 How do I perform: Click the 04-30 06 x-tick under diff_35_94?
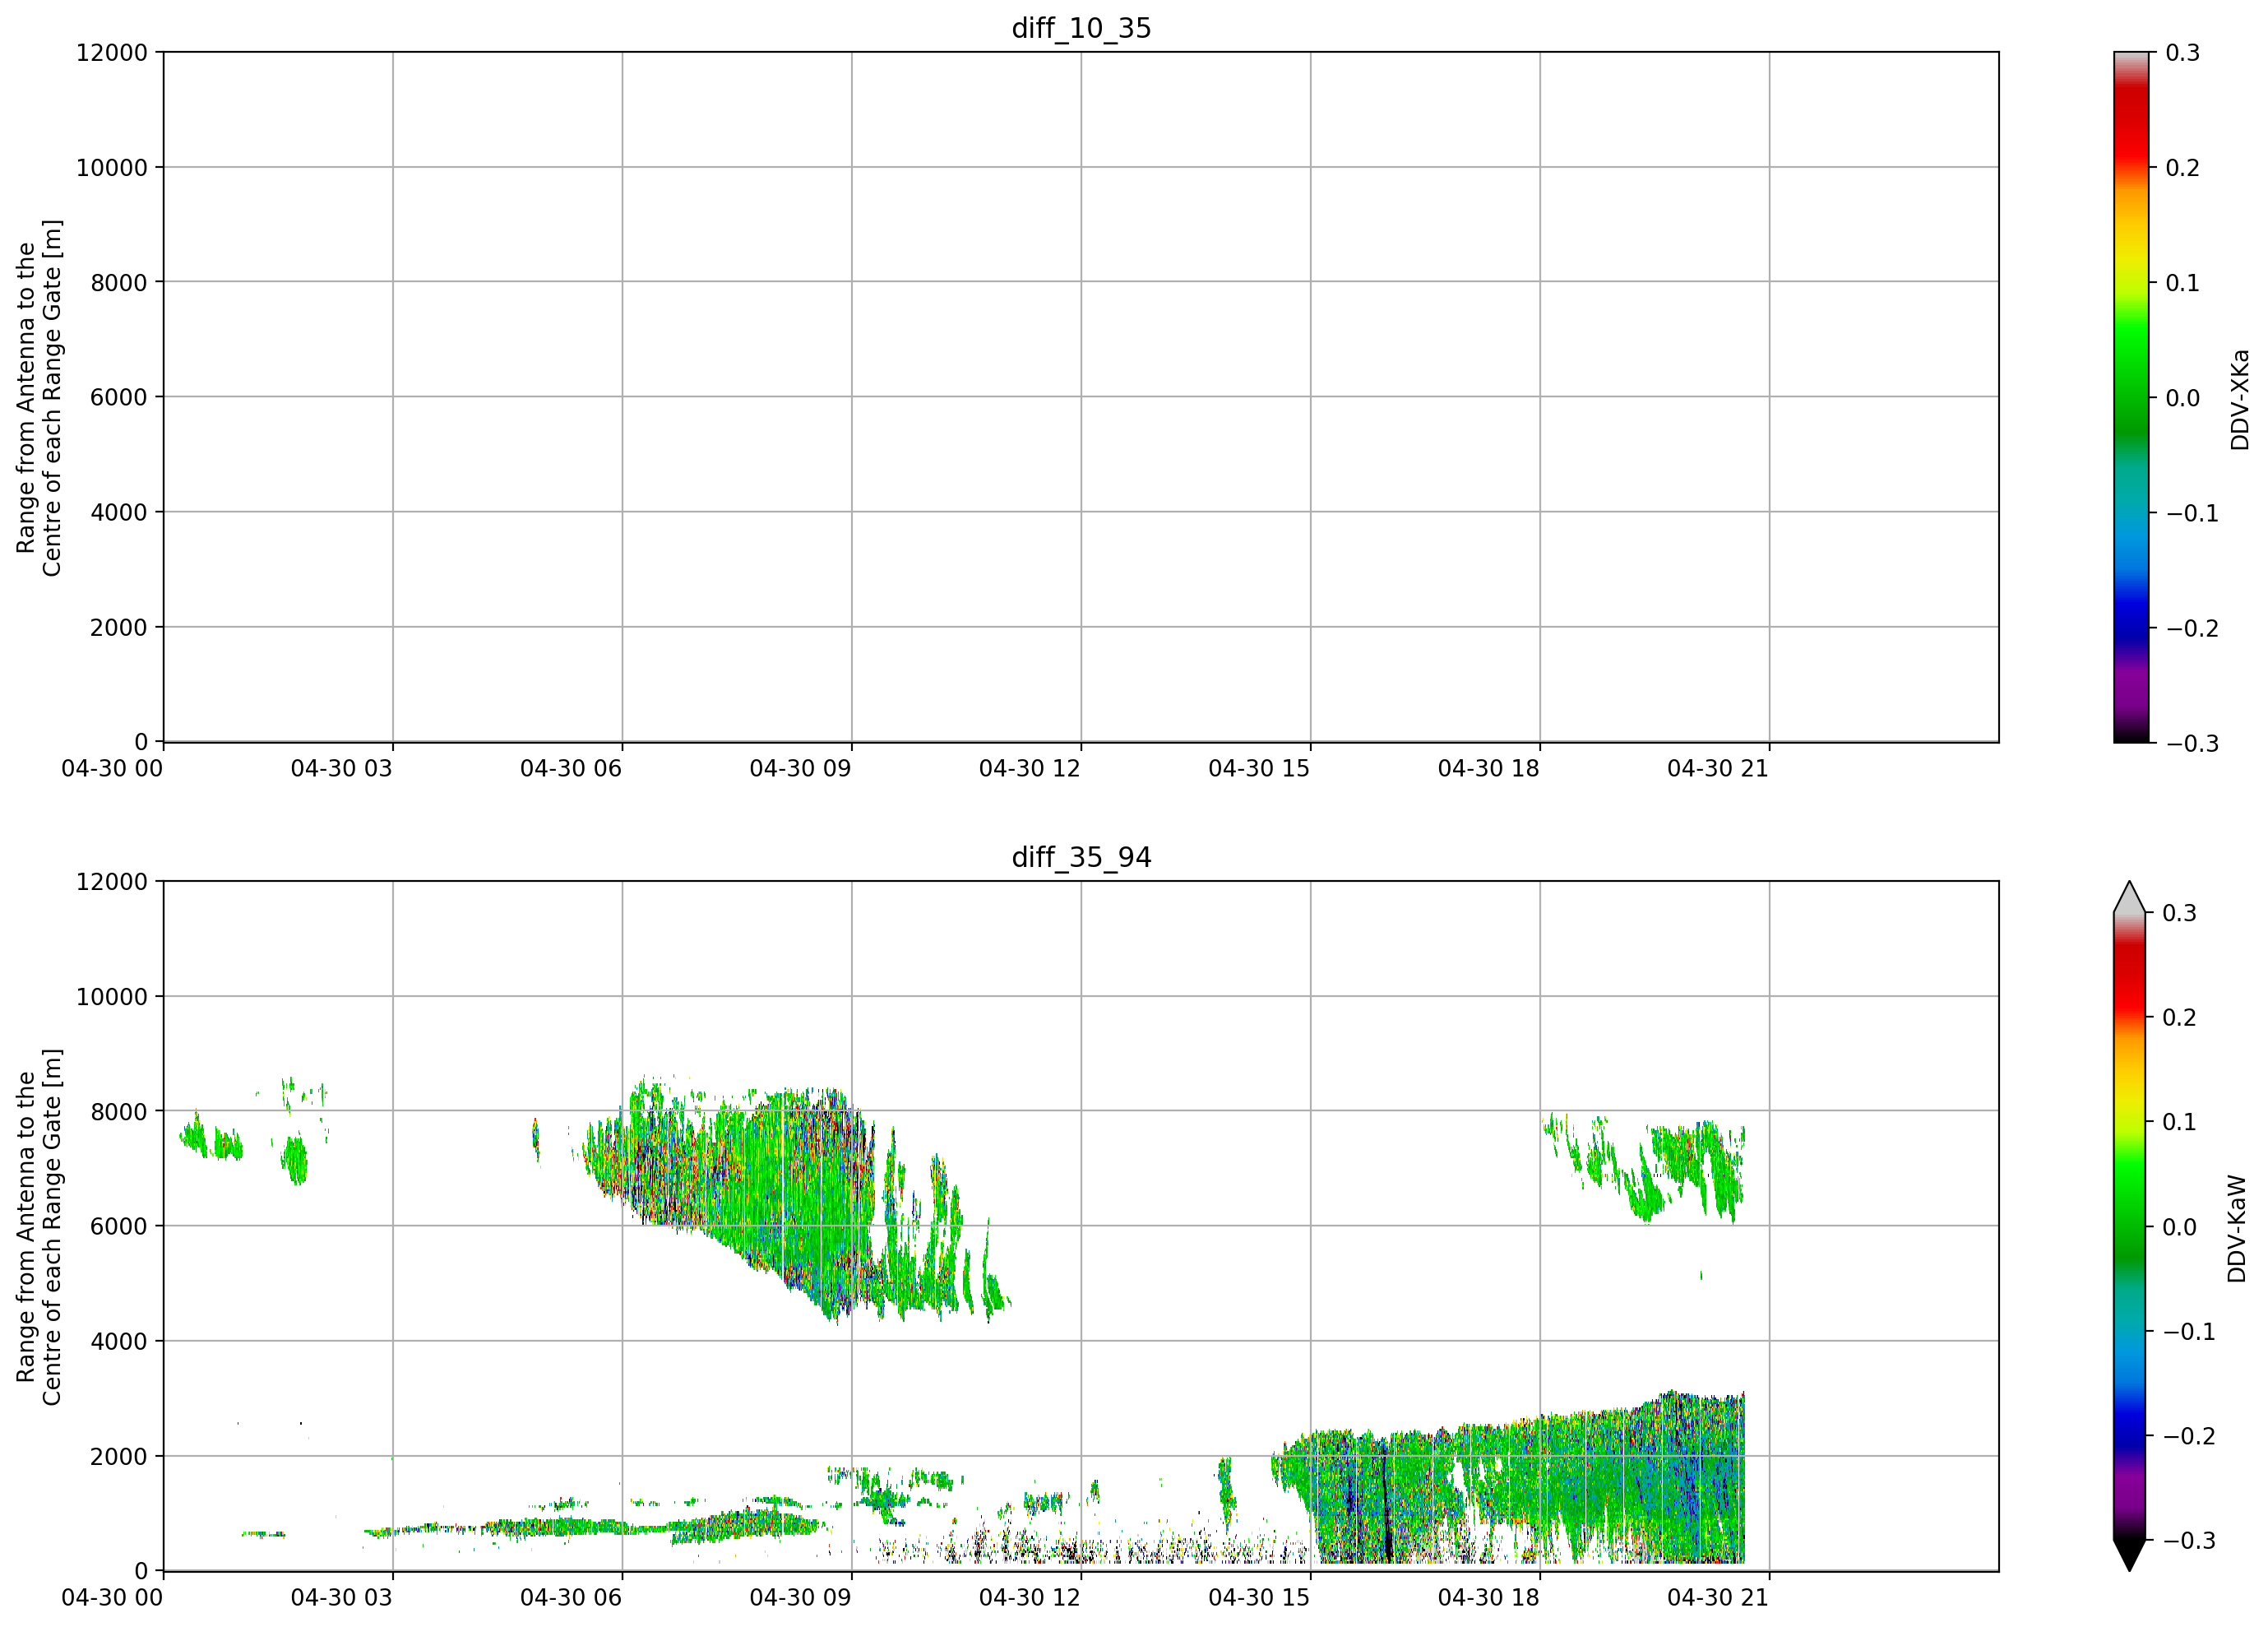571,1597
